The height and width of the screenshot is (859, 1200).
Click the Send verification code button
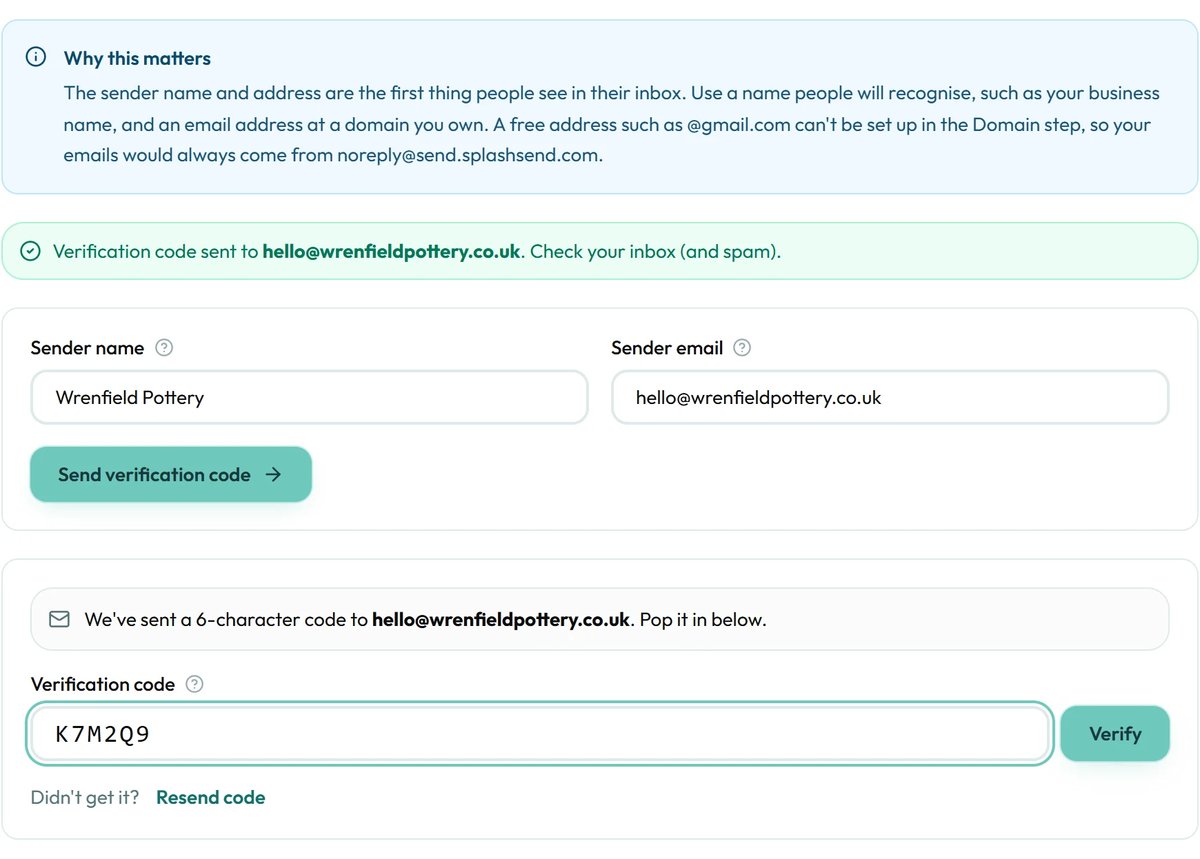point(171,474)
